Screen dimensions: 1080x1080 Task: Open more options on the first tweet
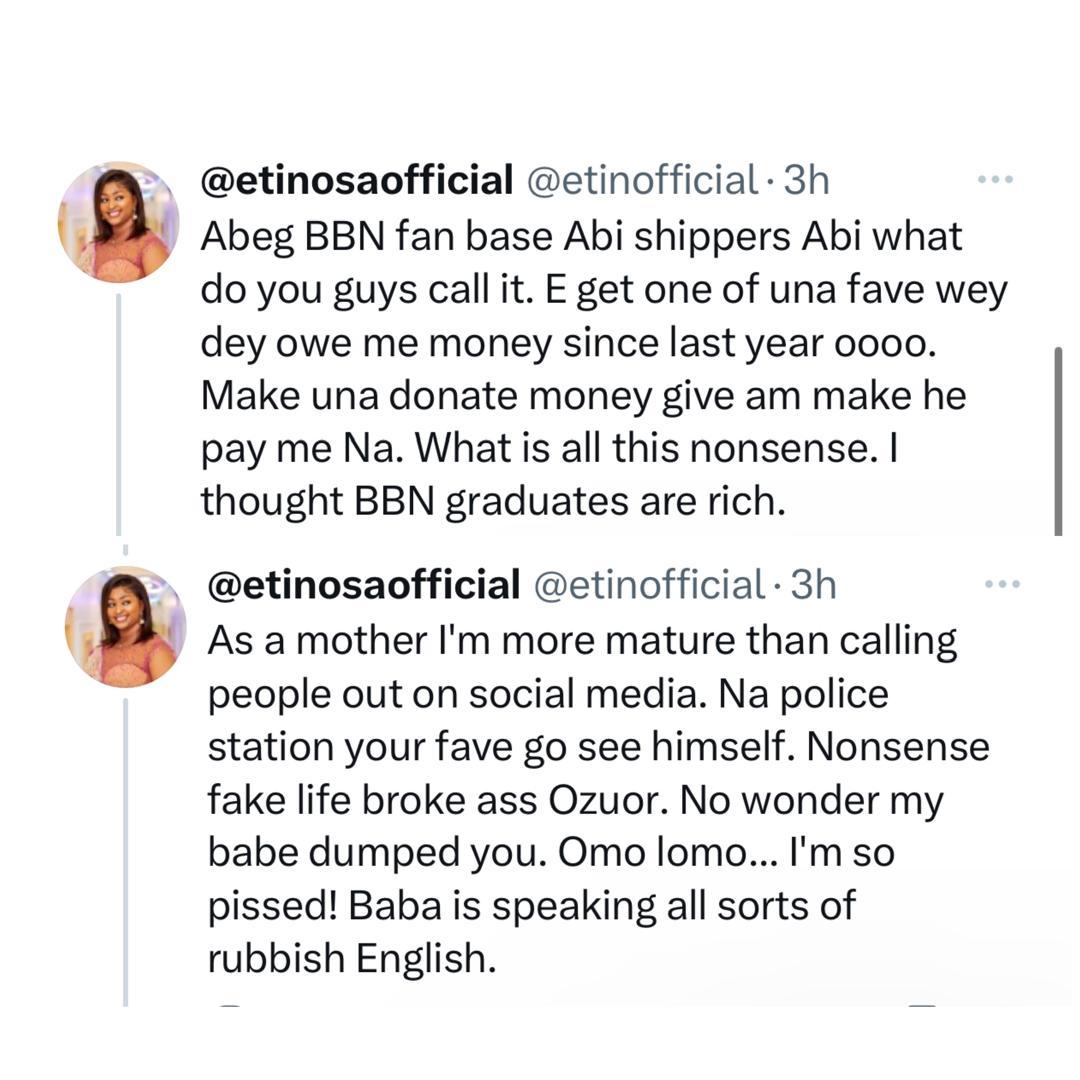[994, 181]
